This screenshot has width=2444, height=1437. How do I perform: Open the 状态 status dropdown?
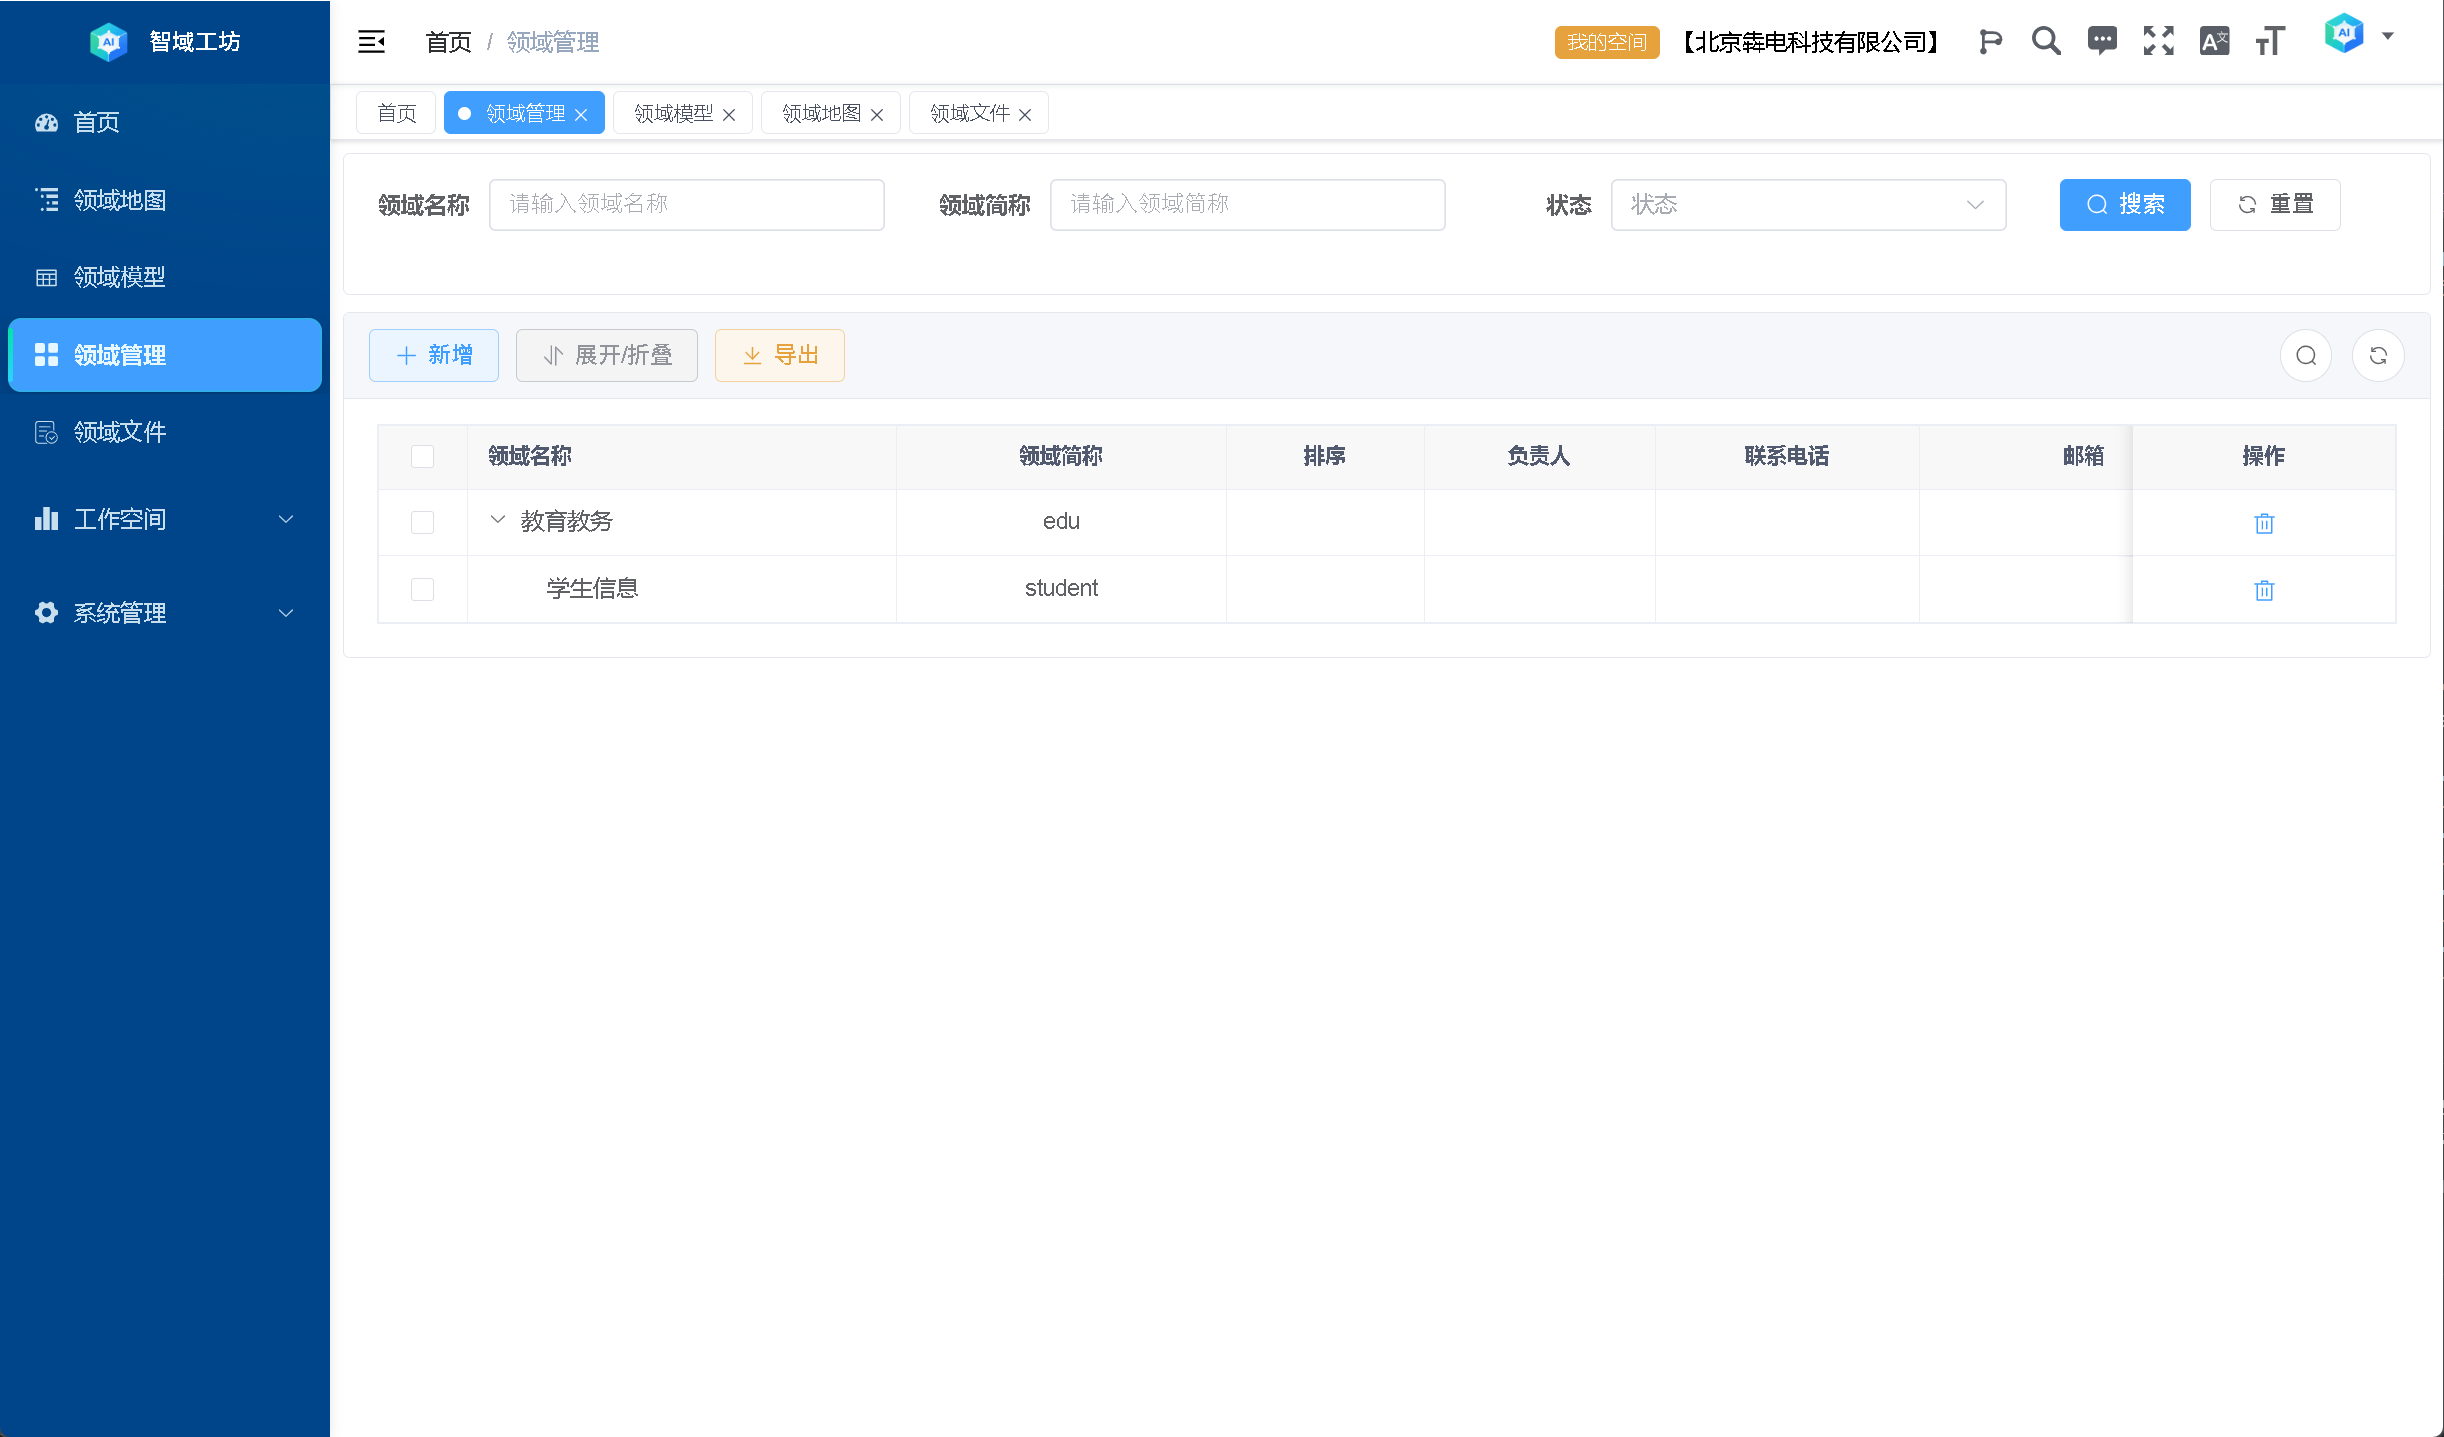point(1807,205)
